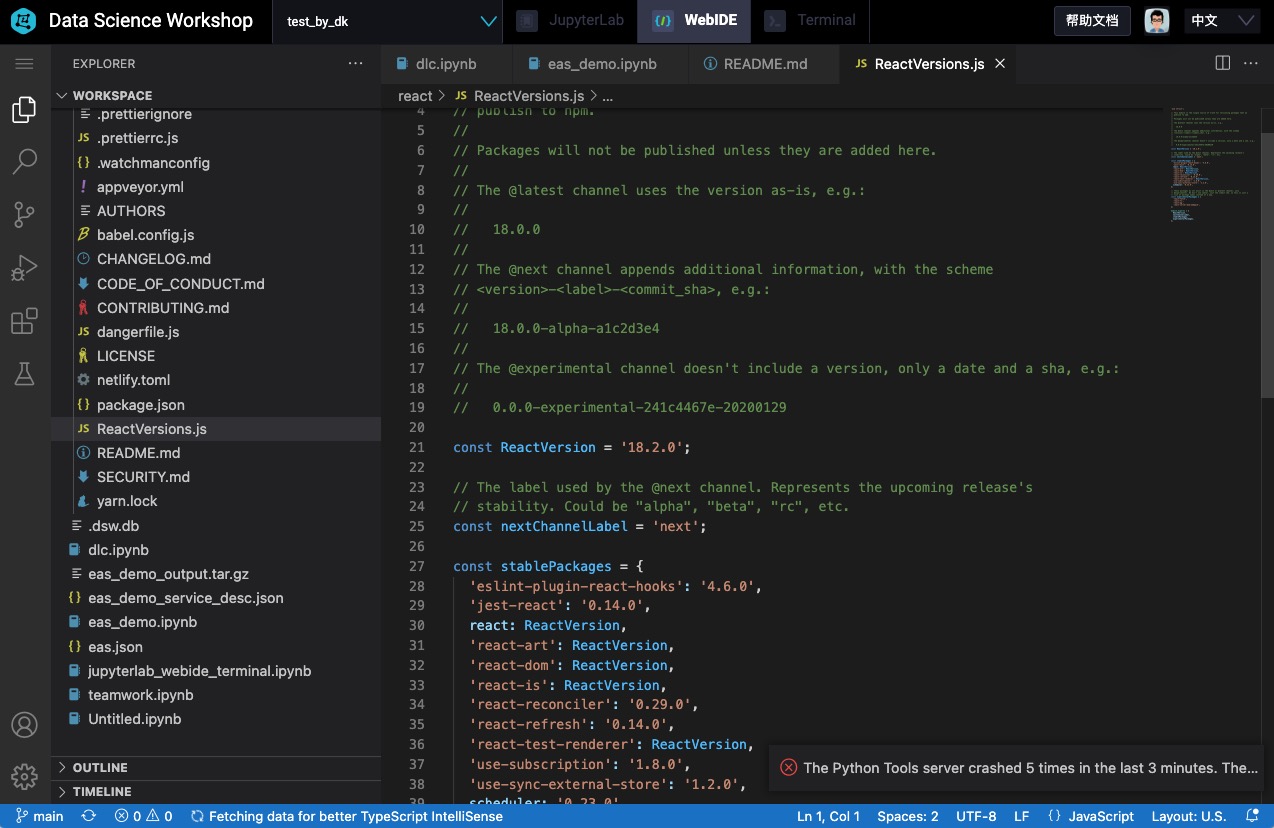1274x828 pixels.
Task: Open the Run and Debug view
Action: coord(25,268)
